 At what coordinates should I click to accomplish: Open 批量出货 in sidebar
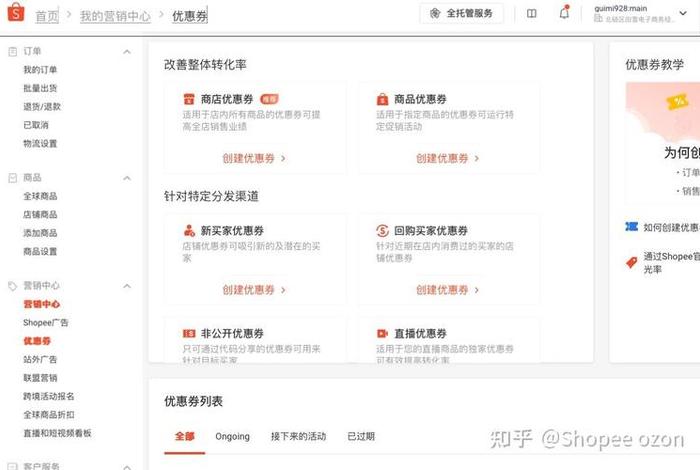coord(40,88)
